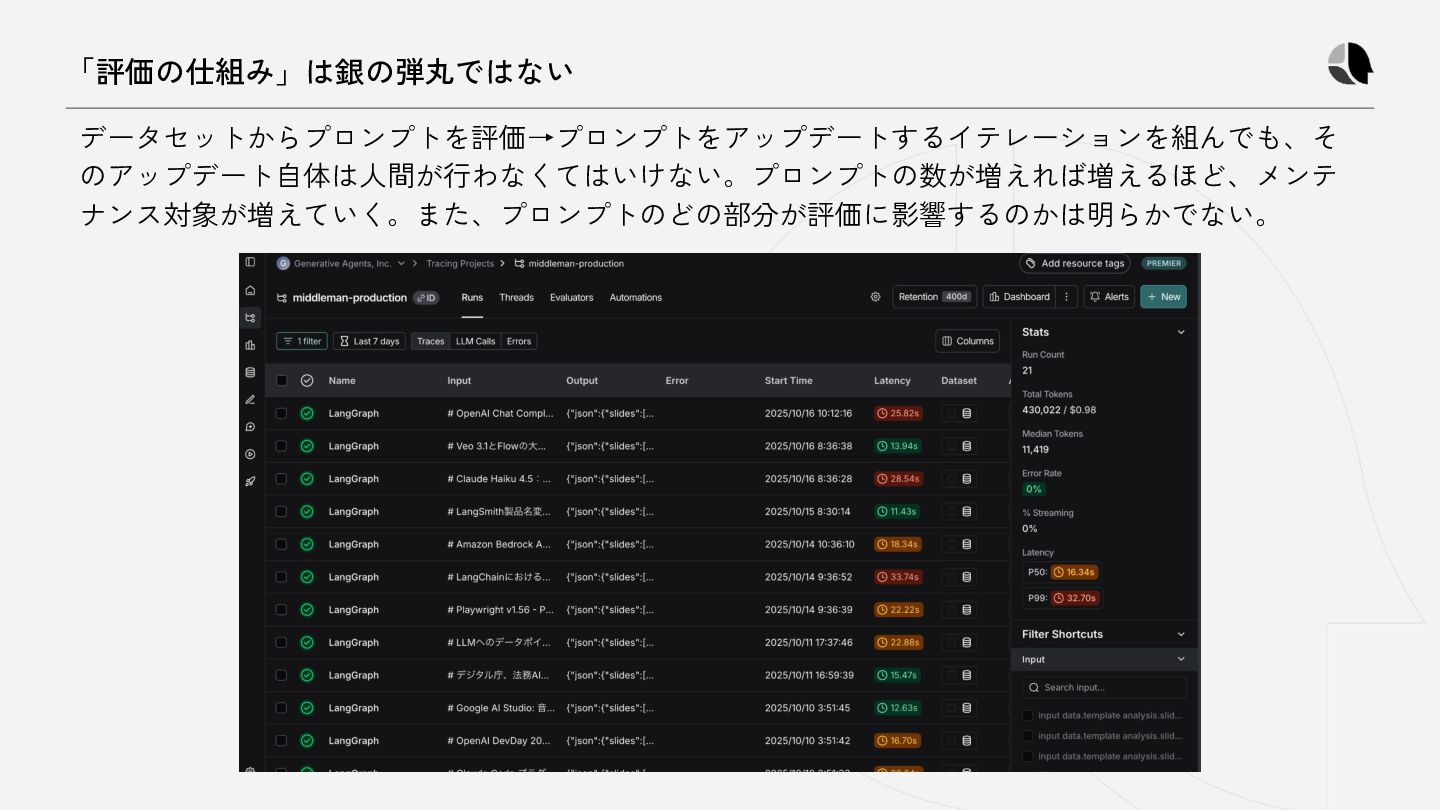Click the green New button
Viewport: 1440px width, 810px height.
coord(1163,297)
